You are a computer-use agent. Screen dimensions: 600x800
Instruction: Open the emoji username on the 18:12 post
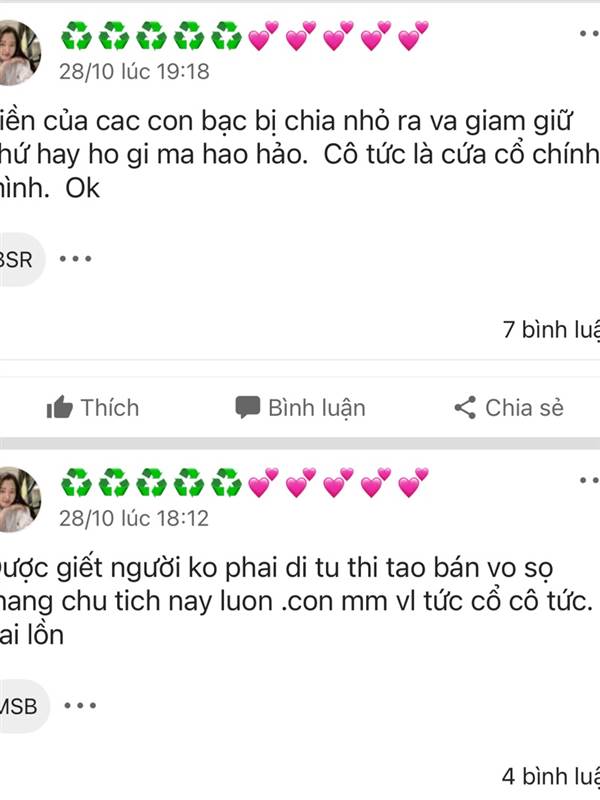point(245,482)
